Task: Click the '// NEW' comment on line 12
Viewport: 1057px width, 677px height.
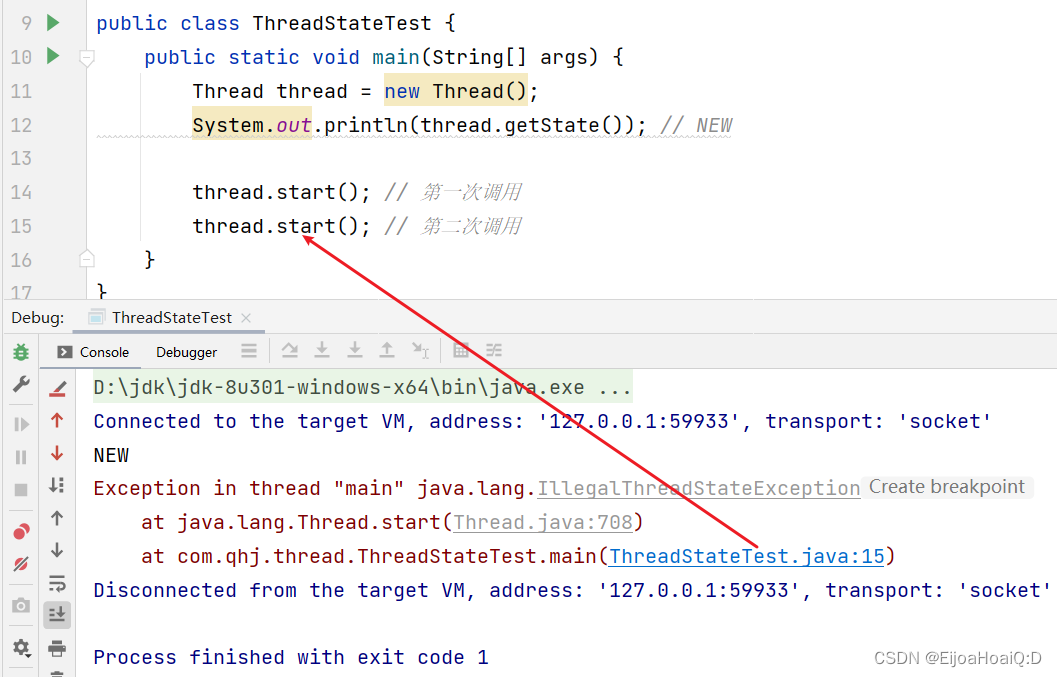Action: click(x=696, y=125)
